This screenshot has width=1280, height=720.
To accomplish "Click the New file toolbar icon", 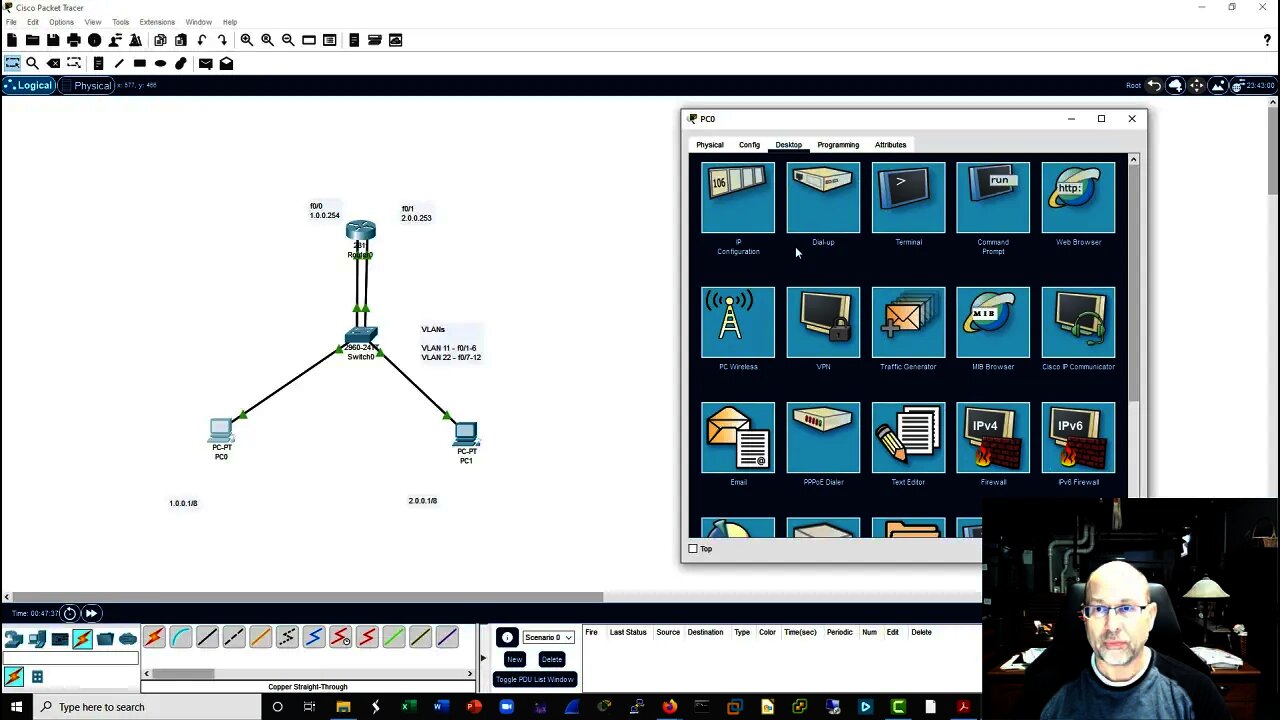I will [x=12, y=40].
